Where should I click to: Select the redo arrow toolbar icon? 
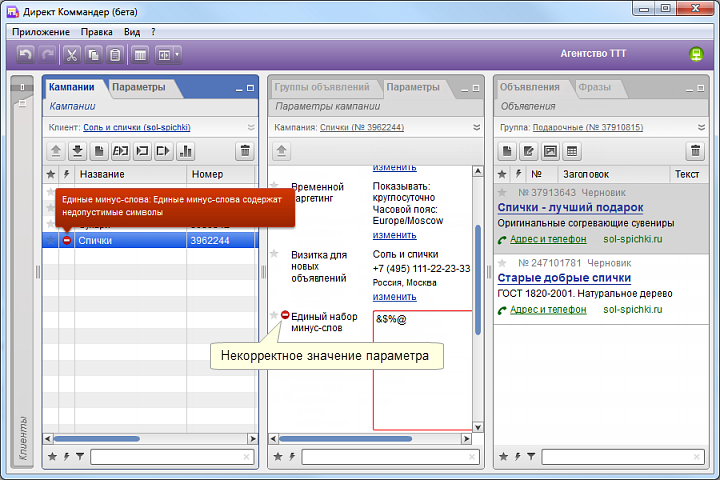point(47,55)
